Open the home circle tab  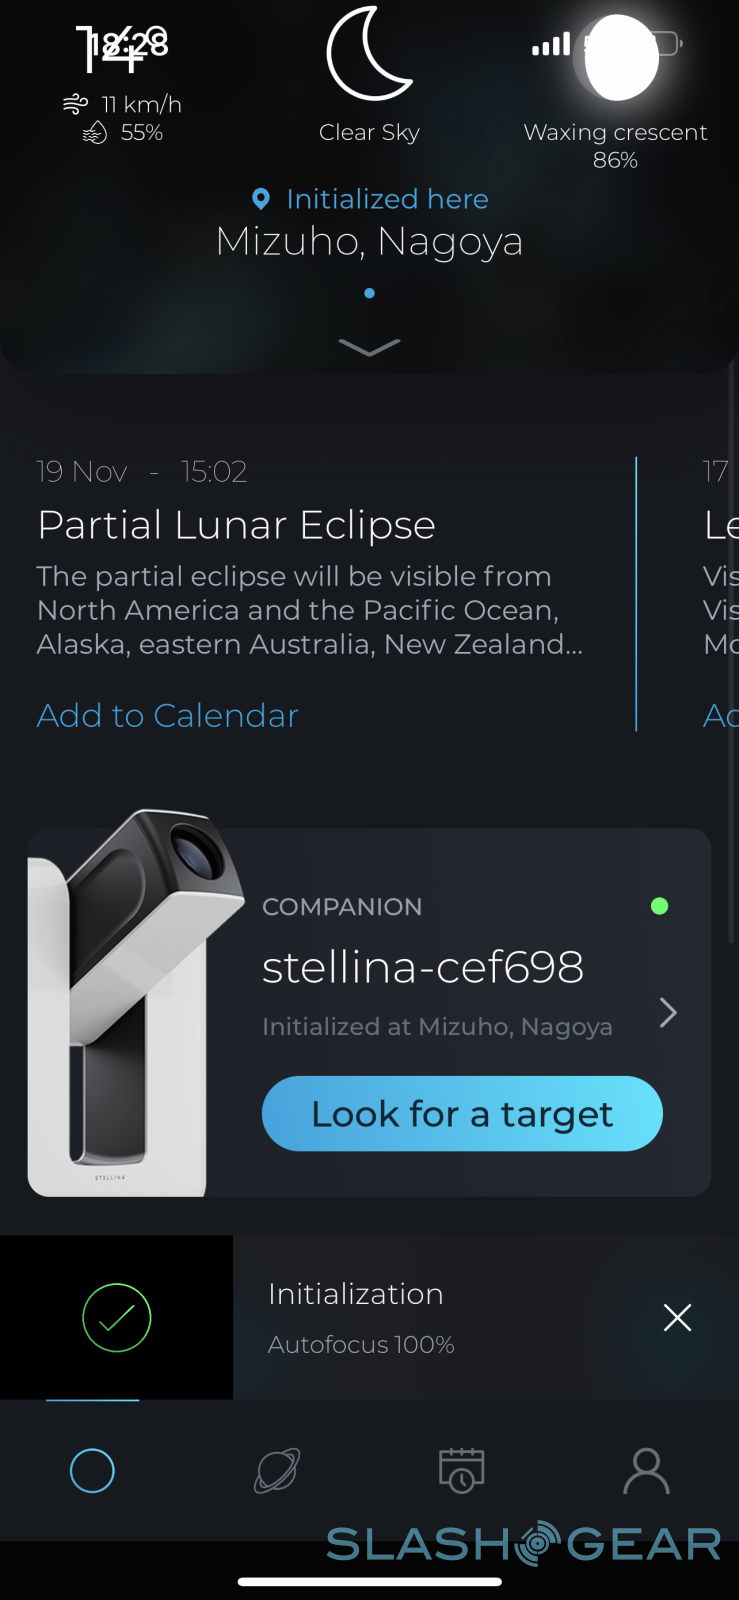click(92, 1470)
